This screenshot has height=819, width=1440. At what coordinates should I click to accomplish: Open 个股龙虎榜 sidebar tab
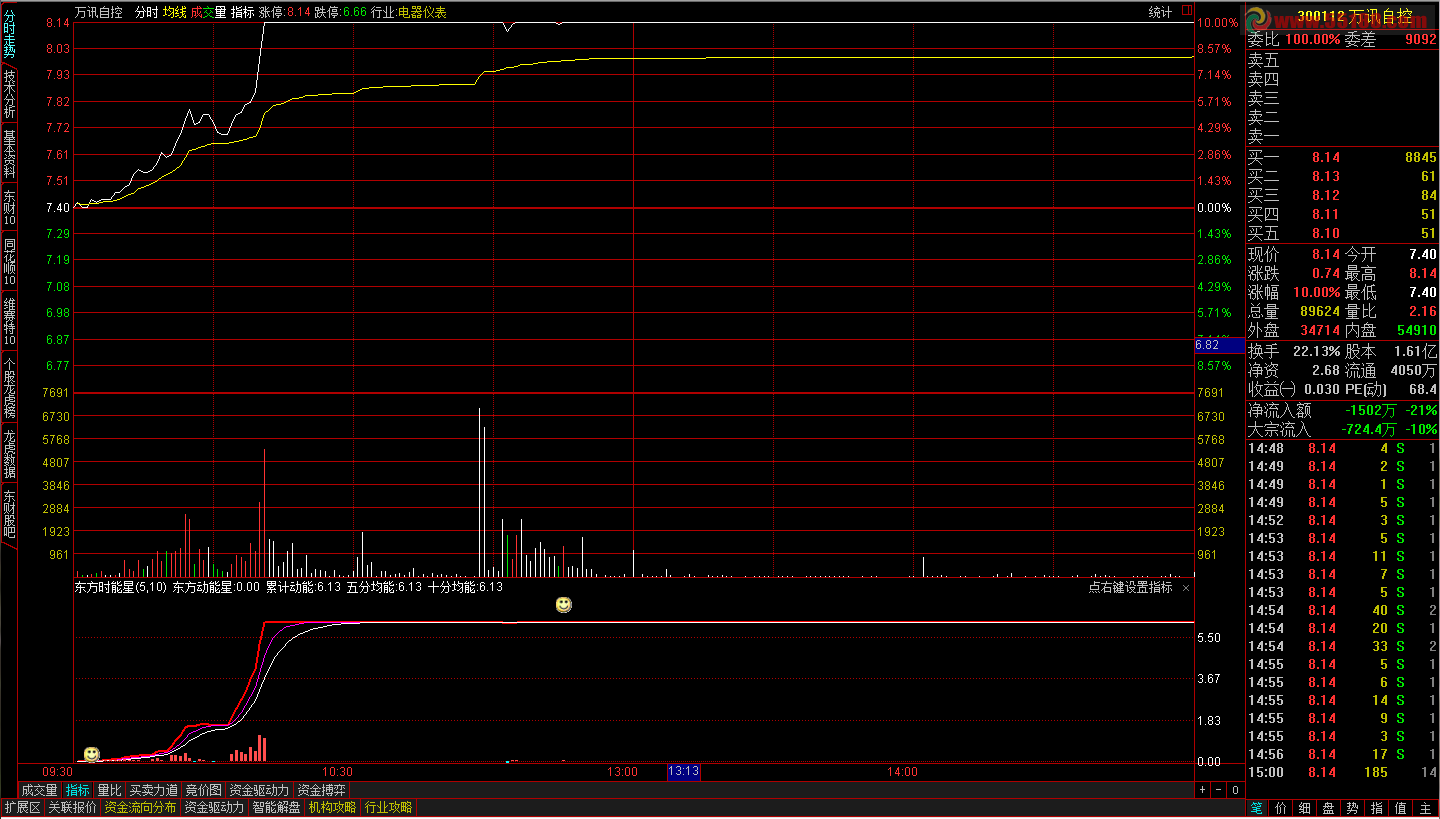(9, 388)
